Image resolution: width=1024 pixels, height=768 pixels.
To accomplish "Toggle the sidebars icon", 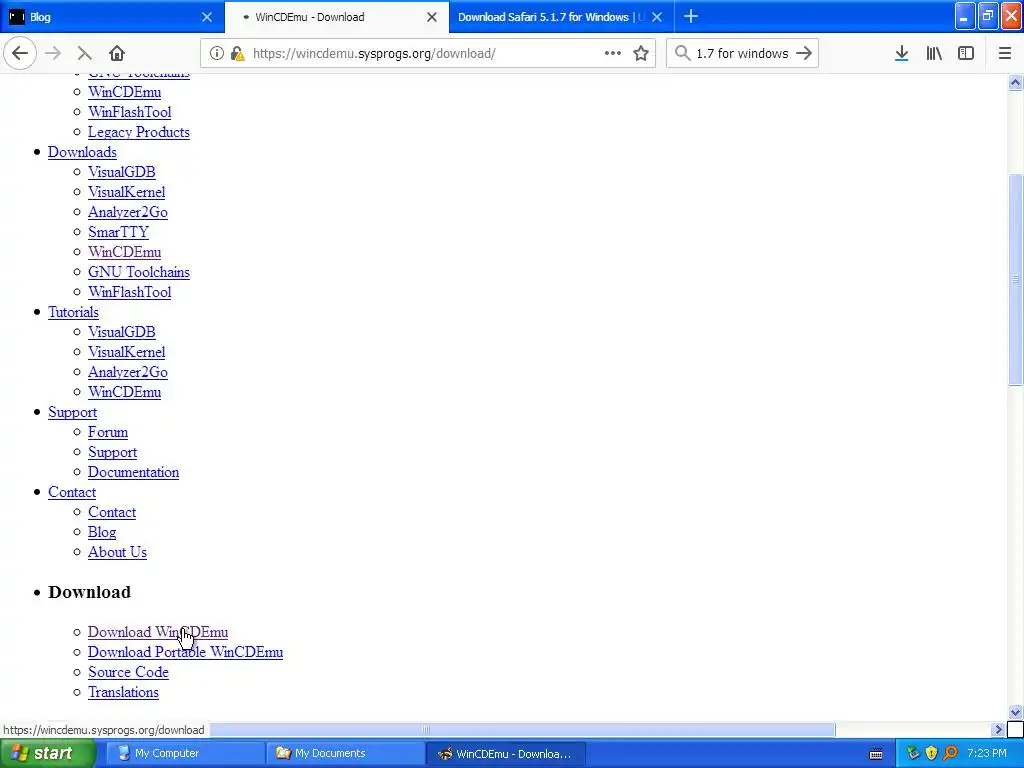I will [x=966, y=54].
